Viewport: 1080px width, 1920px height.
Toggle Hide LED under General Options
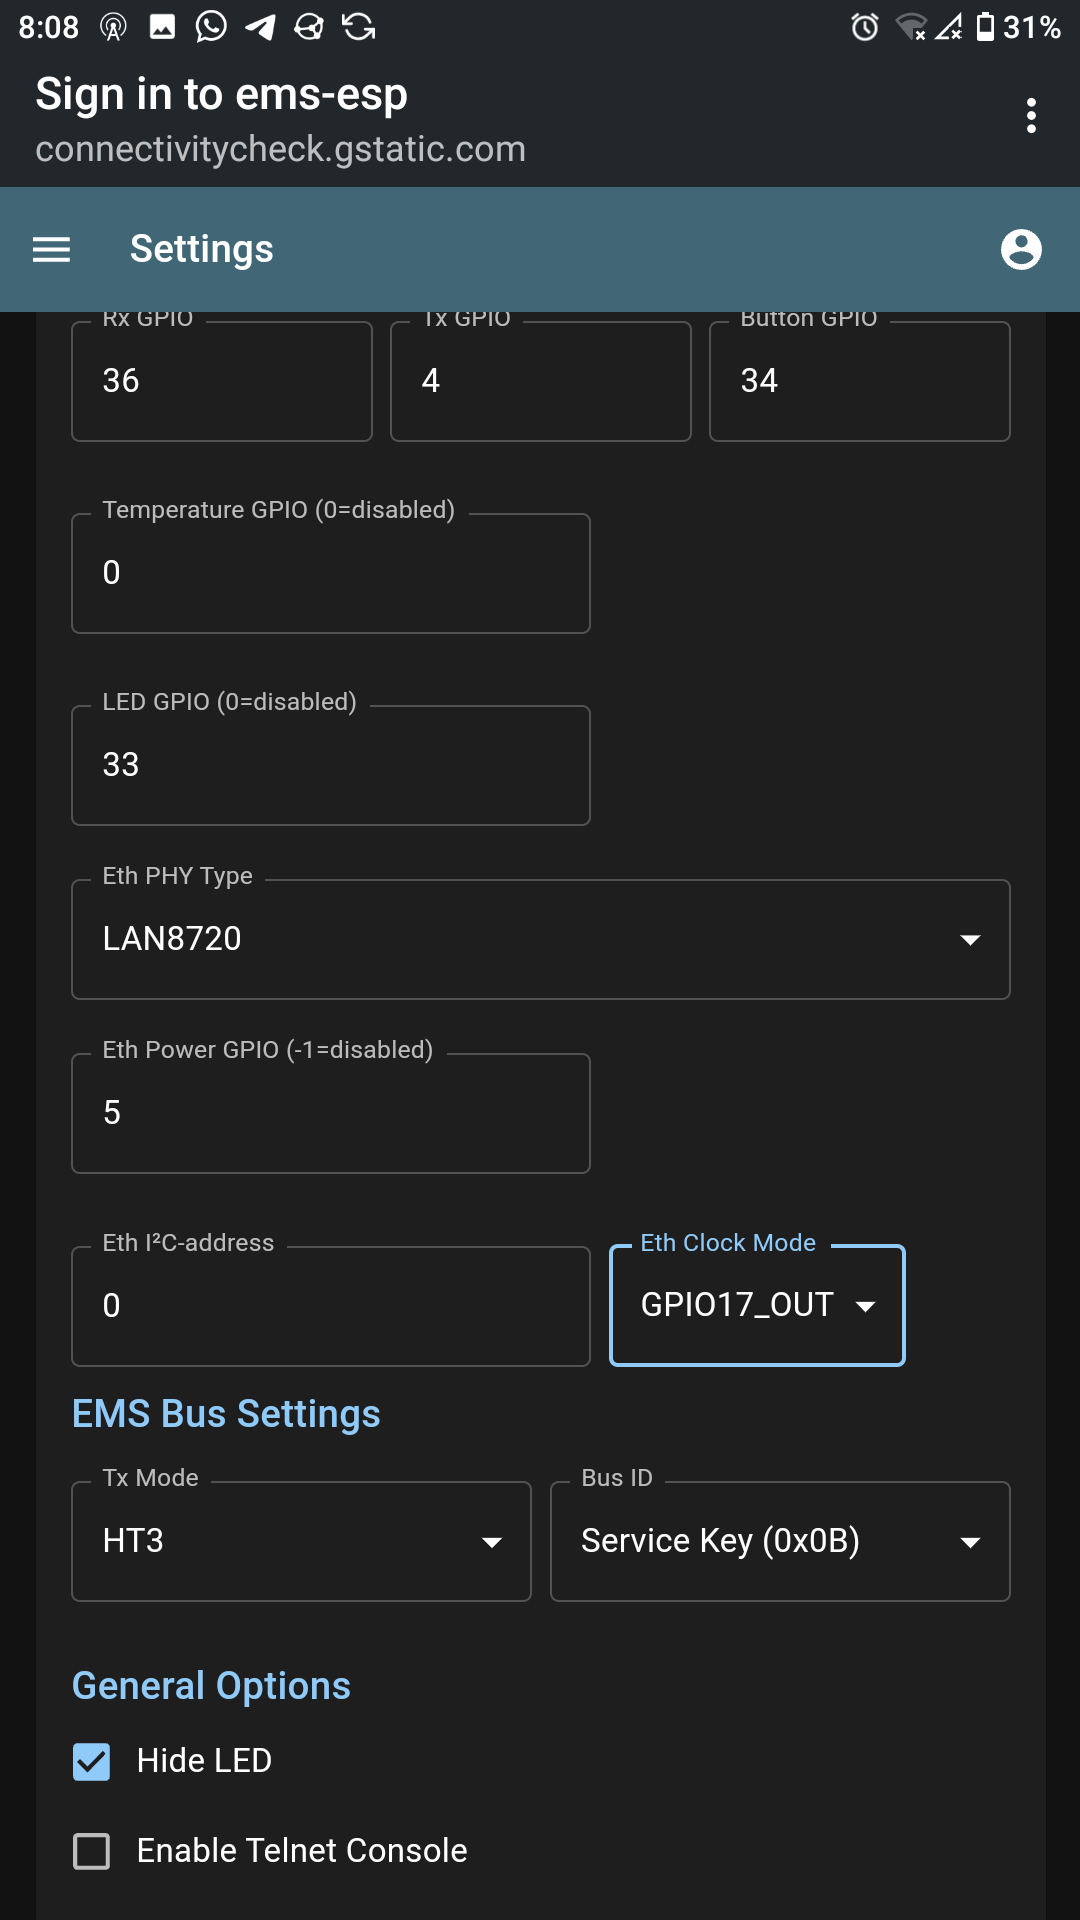91,1760
